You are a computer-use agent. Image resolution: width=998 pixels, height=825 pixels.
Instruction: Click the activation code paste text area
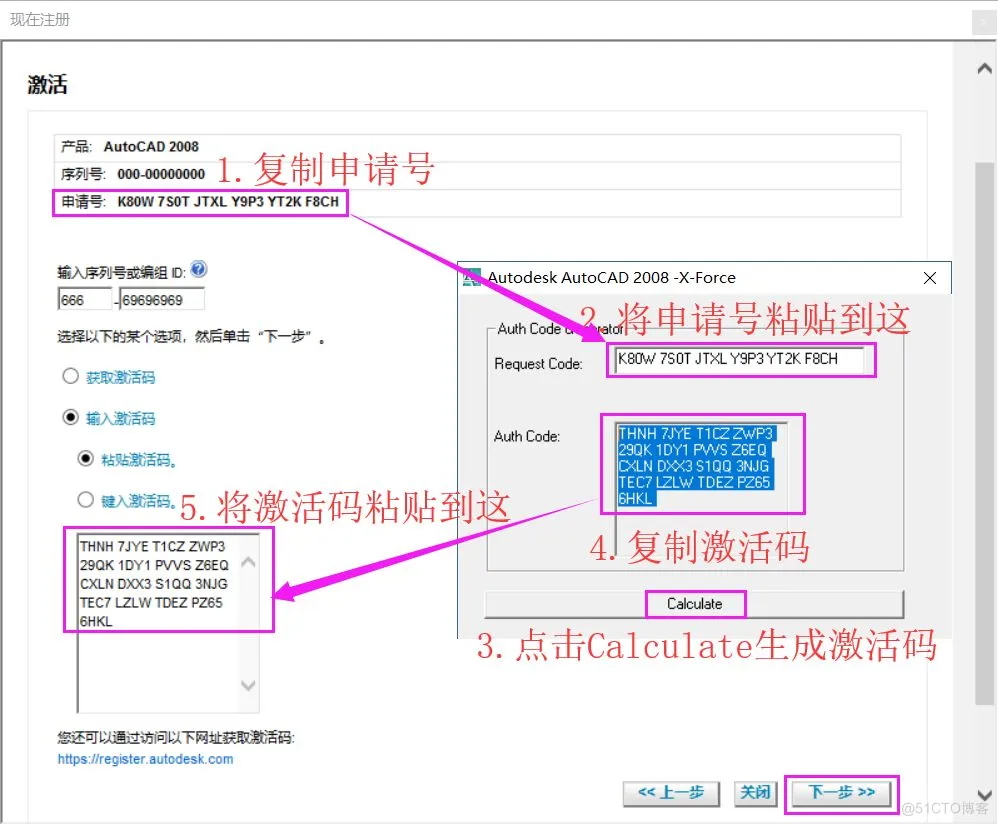[x=158, y=623]
